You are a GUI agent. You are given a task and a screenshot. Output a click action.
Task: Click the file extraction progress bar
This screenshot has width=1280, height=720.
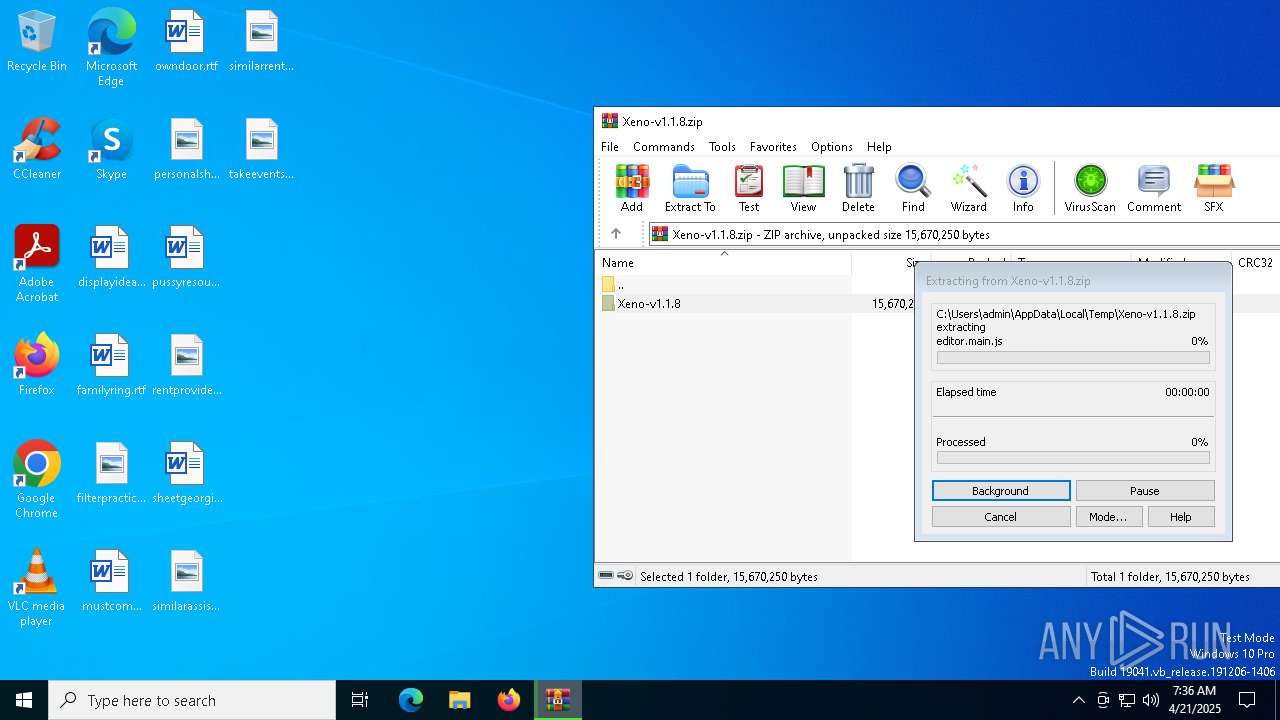click(1073, 358)
